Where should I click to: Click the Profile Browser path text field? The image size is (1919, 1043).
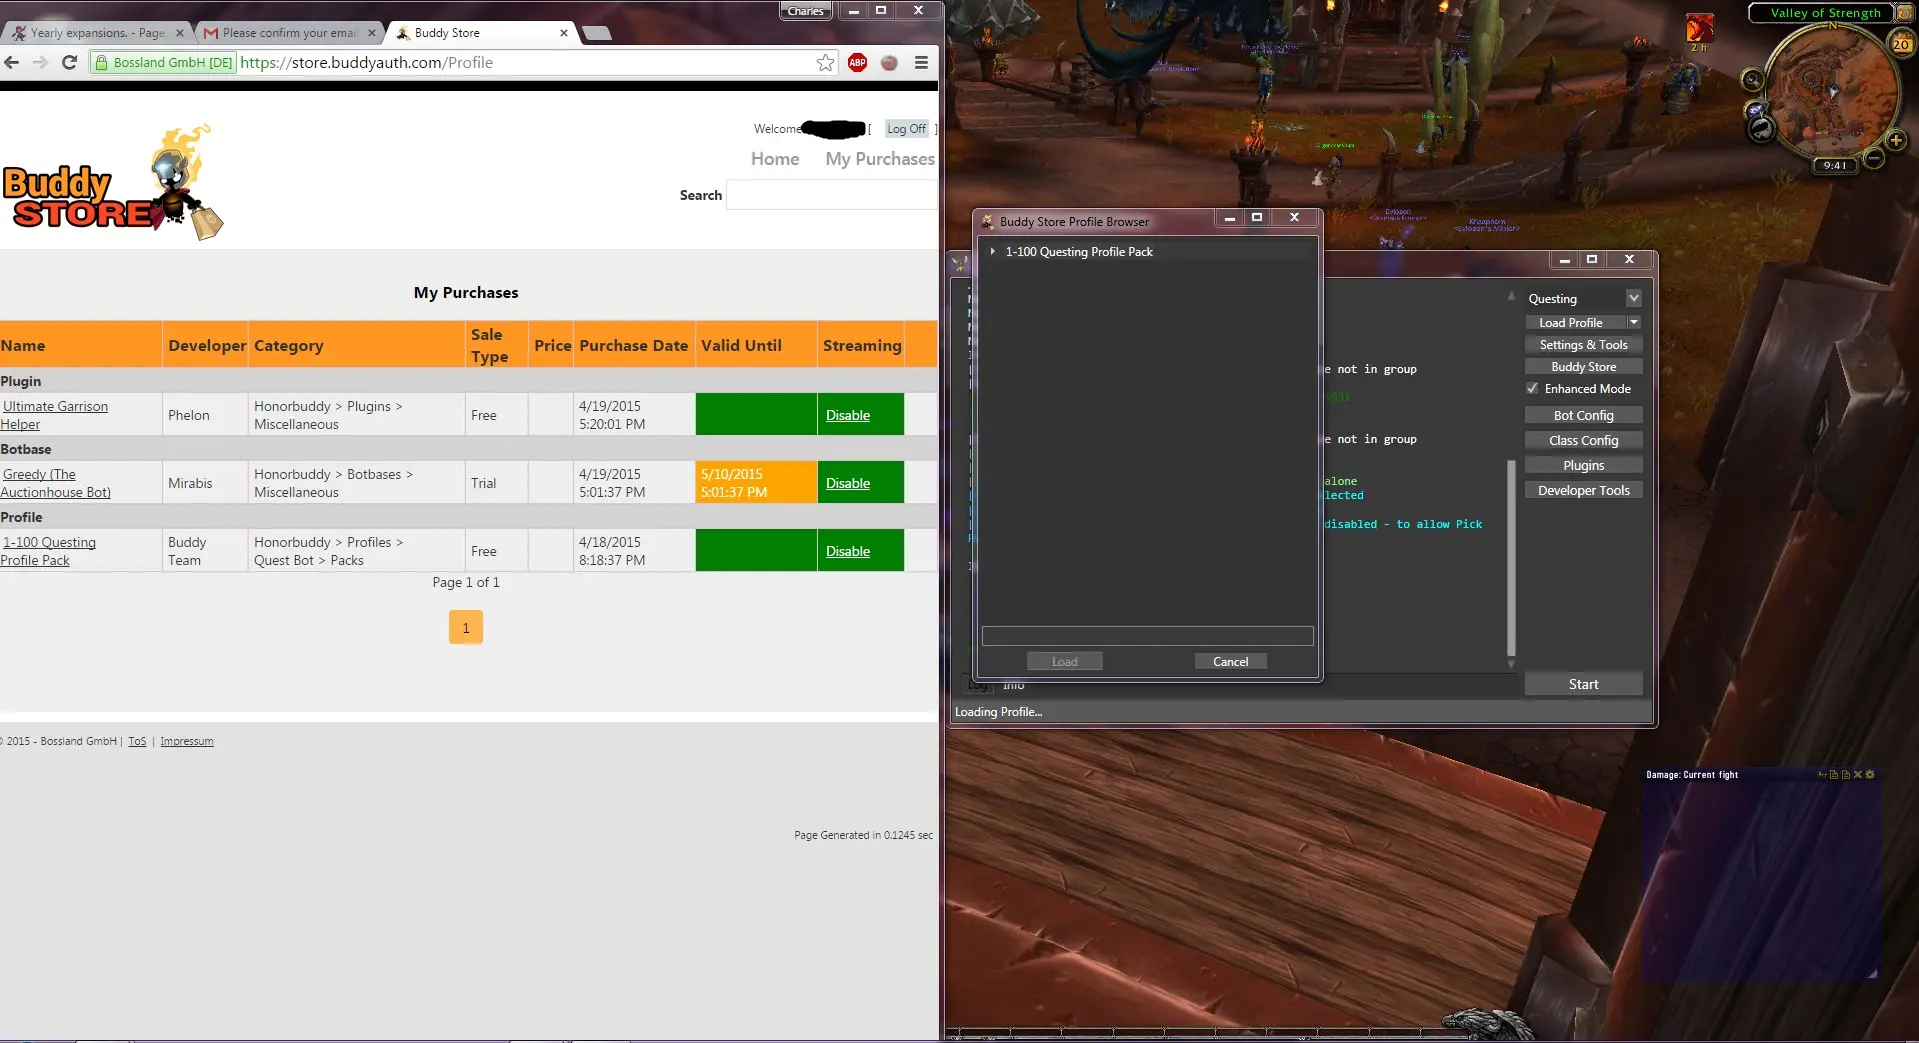[1147, 636]
